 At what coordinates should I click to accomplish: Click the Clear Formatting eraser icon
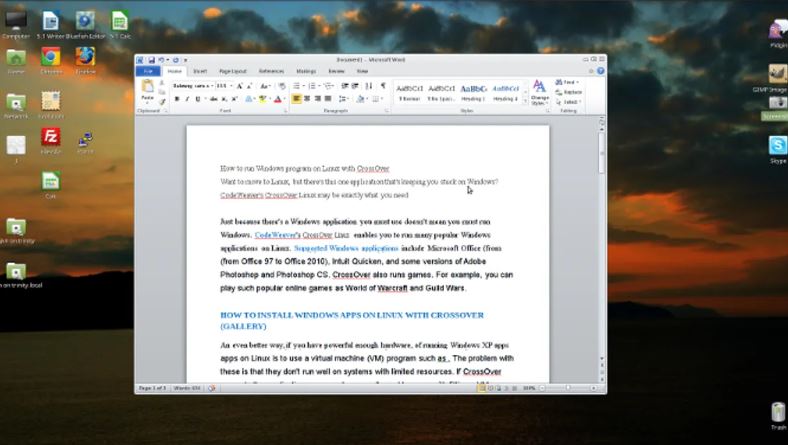pyautogui.click(x=282, y=86)
